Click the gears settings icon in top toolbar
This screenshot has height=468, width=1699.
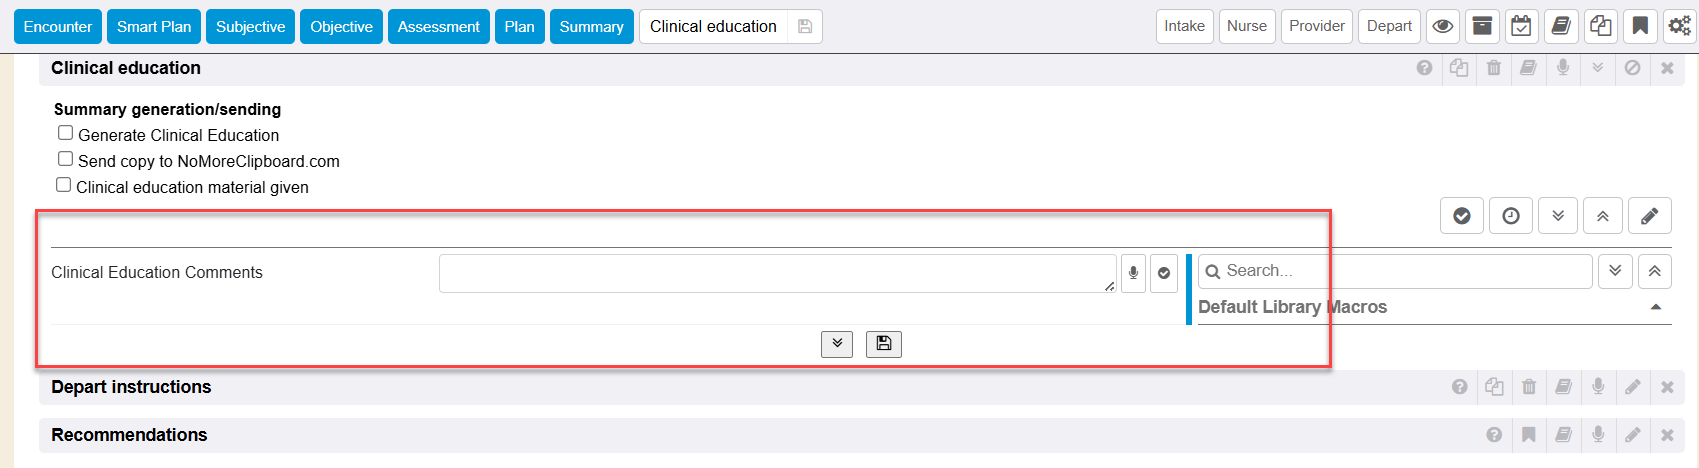click(1679, 27)
